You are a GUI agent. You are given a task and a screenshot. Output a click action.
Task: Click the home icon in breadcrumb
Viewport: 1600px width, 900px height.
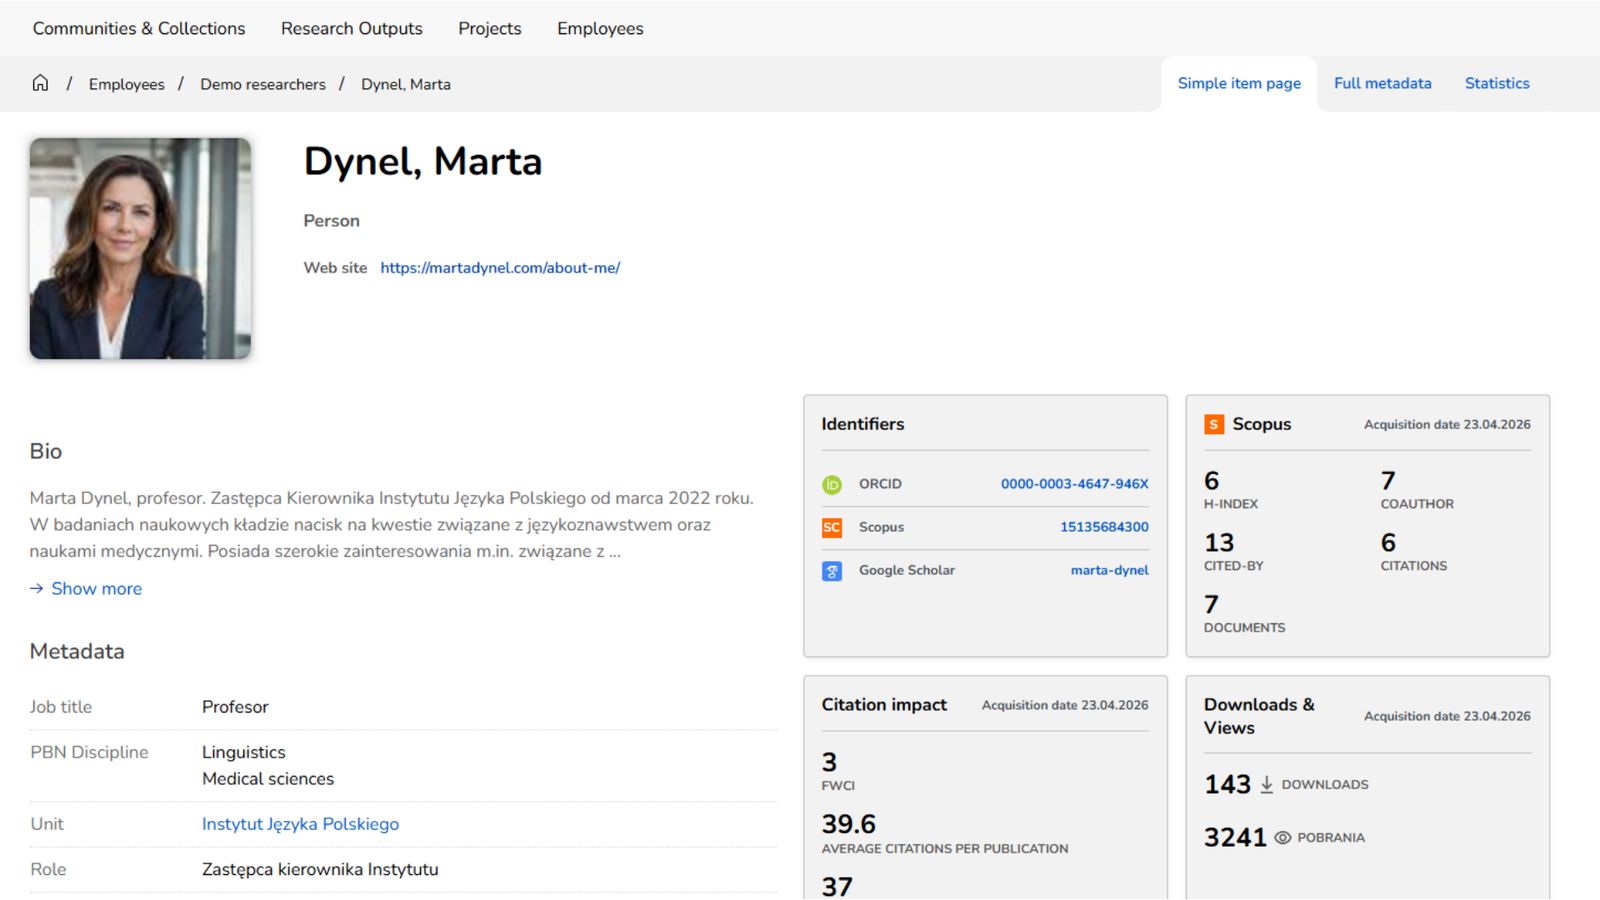click(40, 83)
